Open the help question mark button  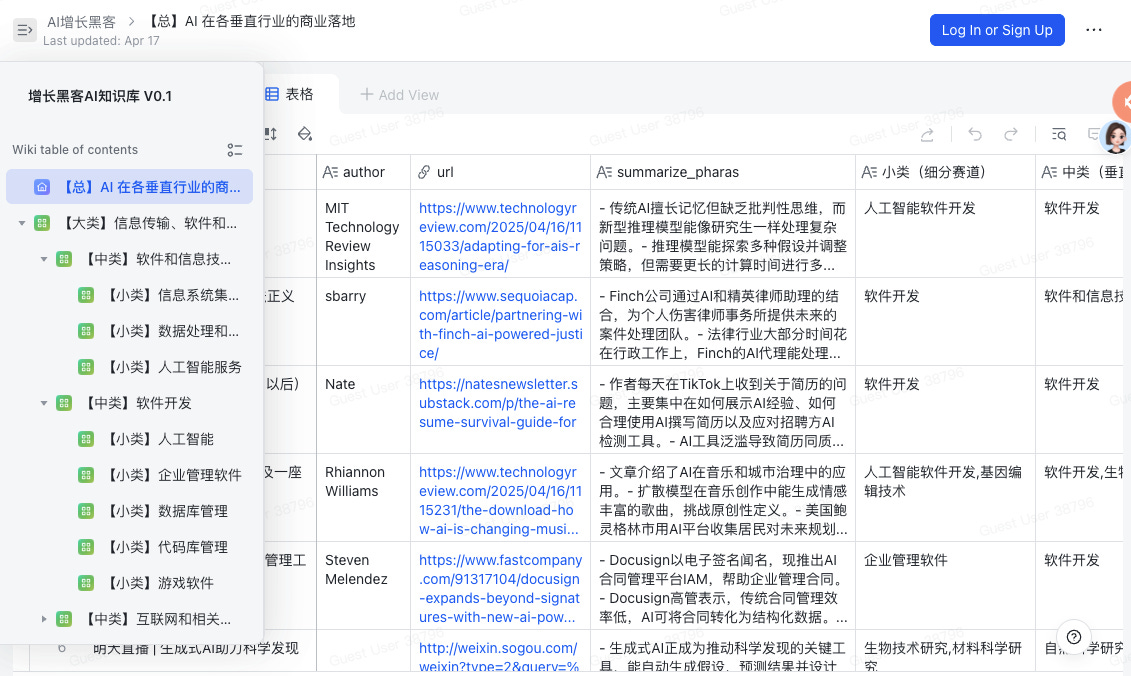pos(1073,636)
